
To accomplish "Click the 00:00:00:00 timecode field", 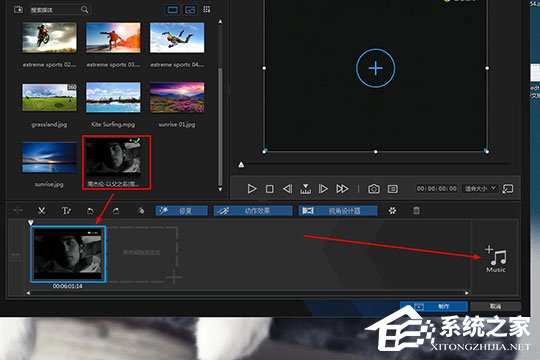I will tap(437, 188).
